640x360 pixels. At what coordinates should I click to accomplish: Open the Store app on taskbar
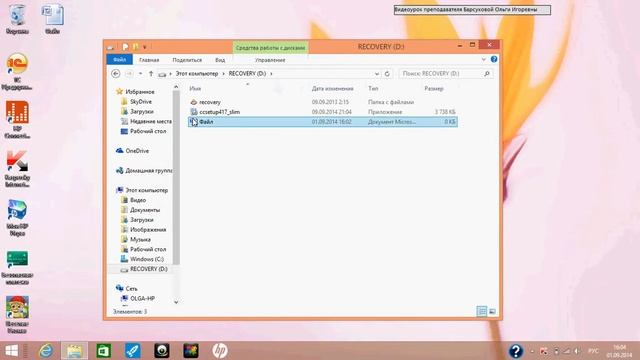[x=104, y=351]
